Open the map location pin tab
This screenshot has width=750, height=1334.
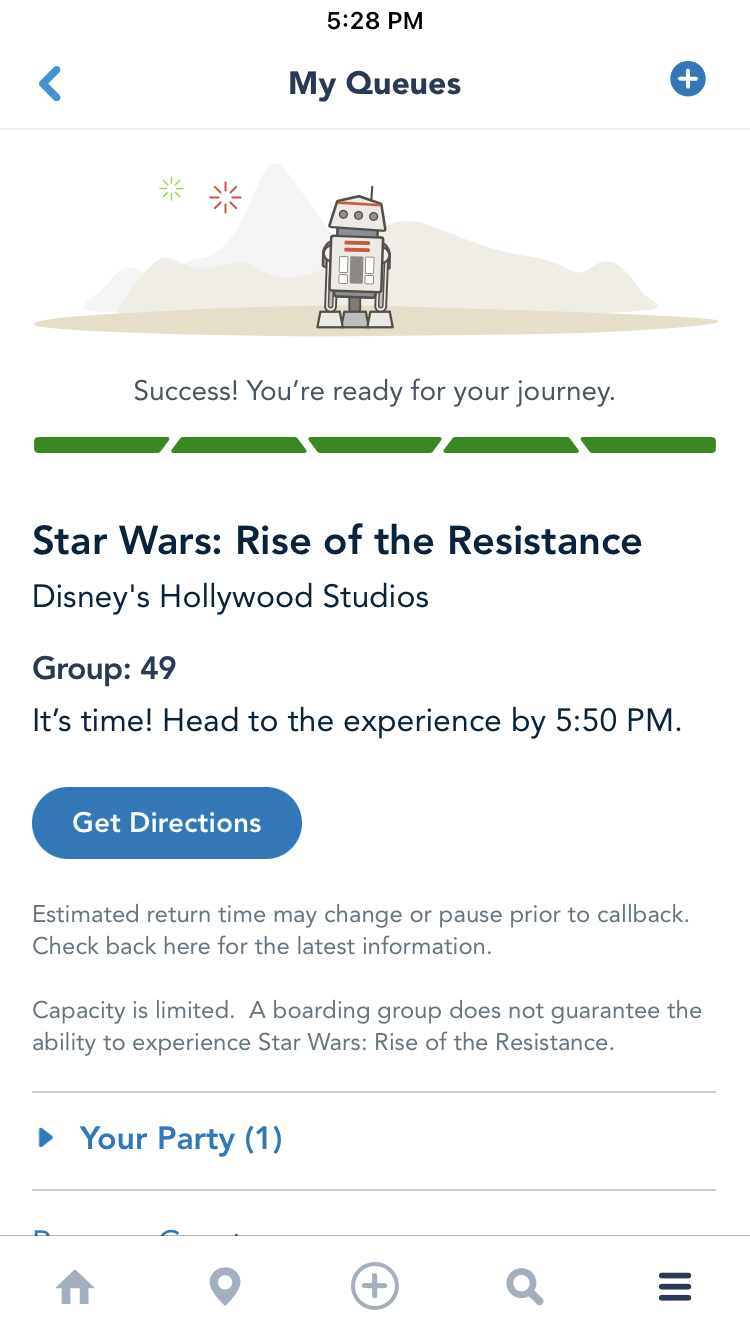point(225,1287)
